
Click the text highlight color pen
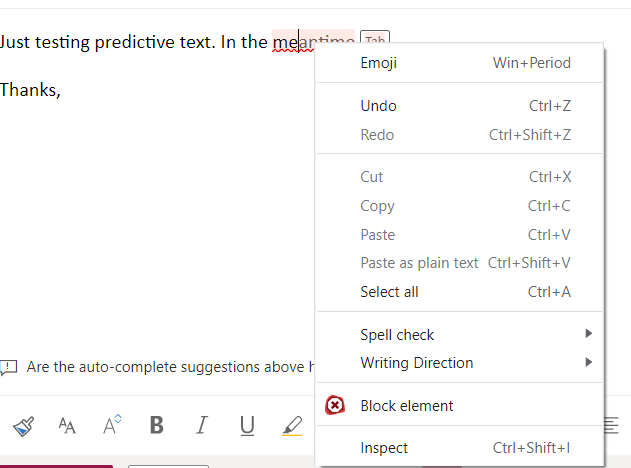291,425
